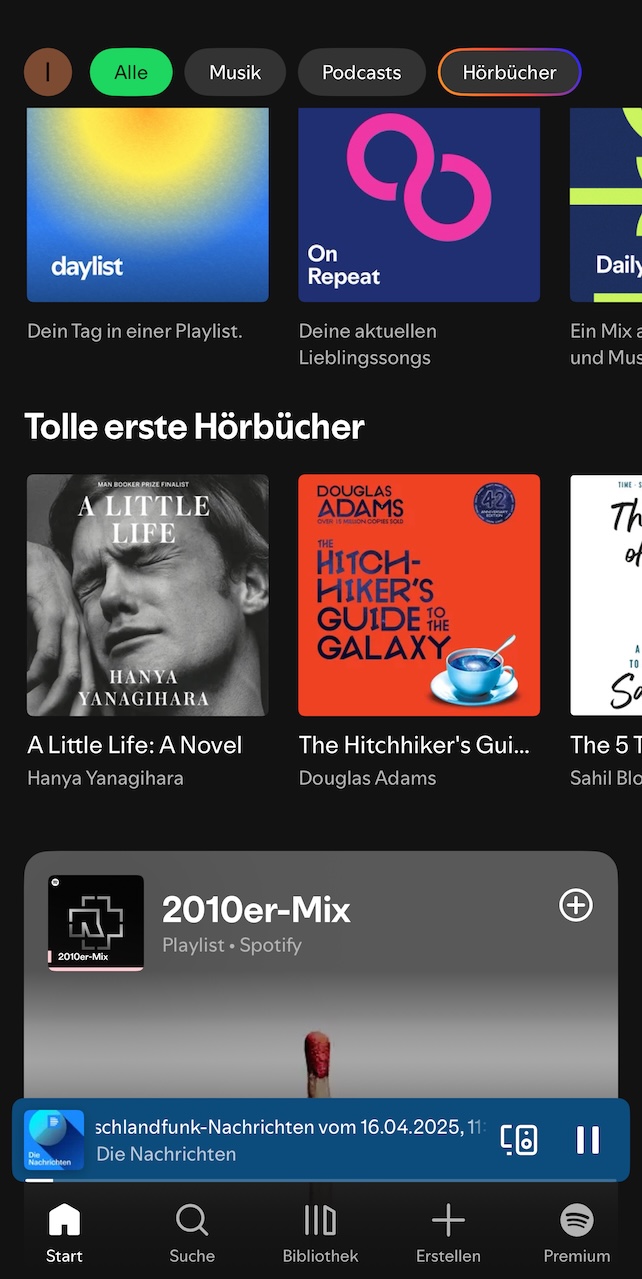This screenshot has width=642, height=1279.
Task: Open the Die Nachrichten now-playing artwork
Action: pos(54,1140)
